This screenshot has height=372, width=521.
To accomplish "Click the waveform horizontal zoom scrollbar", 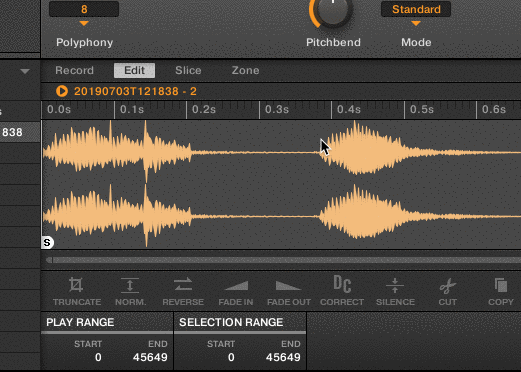I will 283,260.
